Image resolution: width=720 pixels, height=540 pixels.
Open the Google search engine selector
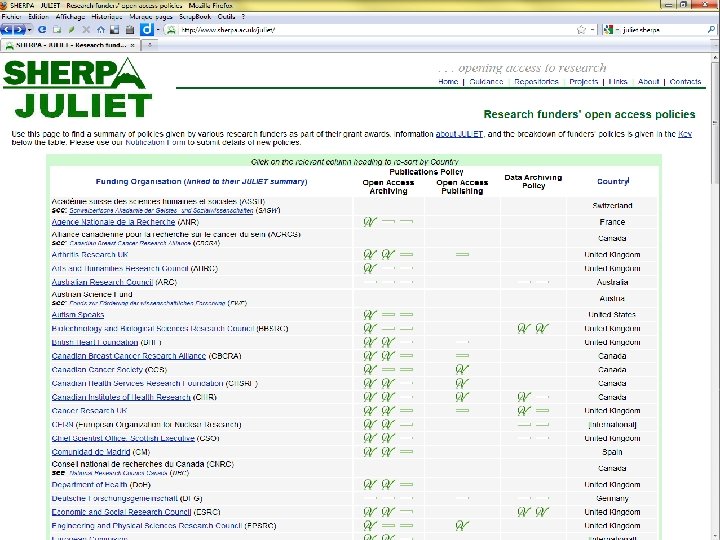(610, 30)
